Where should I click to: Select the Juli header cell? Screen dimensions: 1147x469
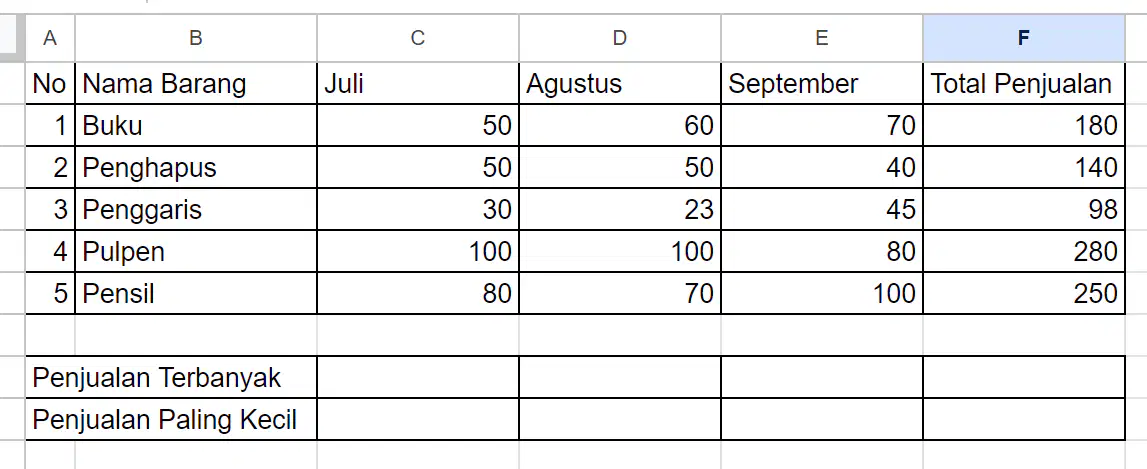[x=418, y=83]
